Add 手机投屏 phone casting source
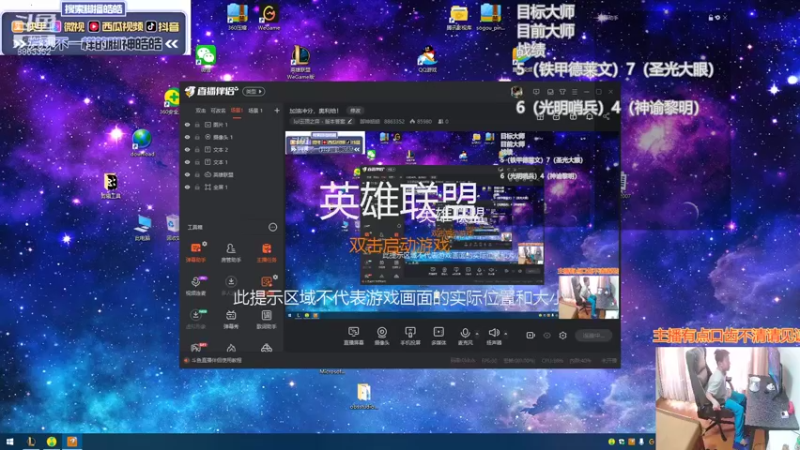Image resolution: width=800 pixels, height=450 pixels. (x=410, y=336)
